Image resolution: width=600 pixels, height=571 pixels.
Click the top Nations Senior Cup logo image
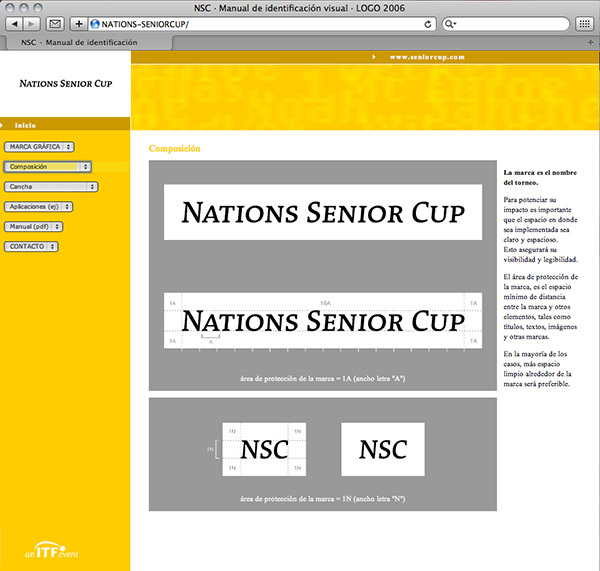tap(323, 212)
